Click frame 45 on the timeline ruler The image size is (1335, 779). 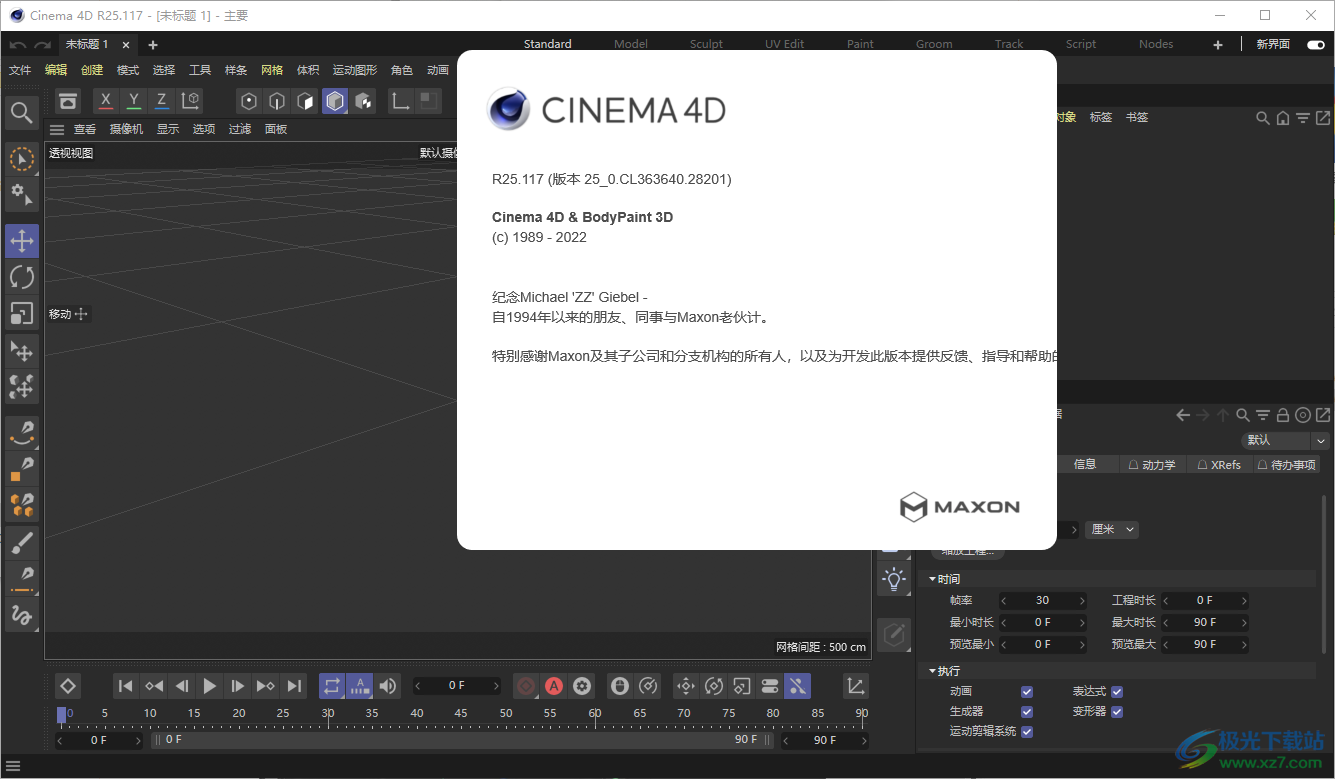460,712
